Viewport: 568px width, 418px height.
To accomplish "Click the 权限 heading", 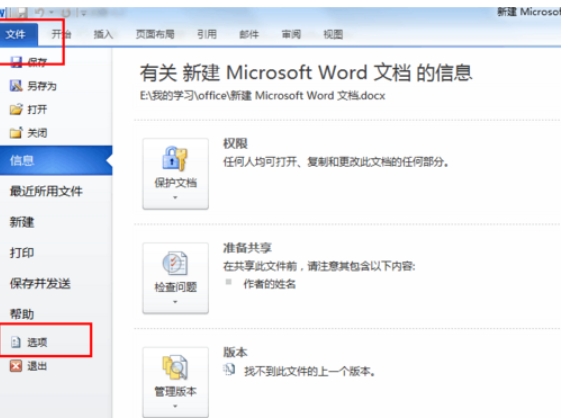I will pos(235,143).
